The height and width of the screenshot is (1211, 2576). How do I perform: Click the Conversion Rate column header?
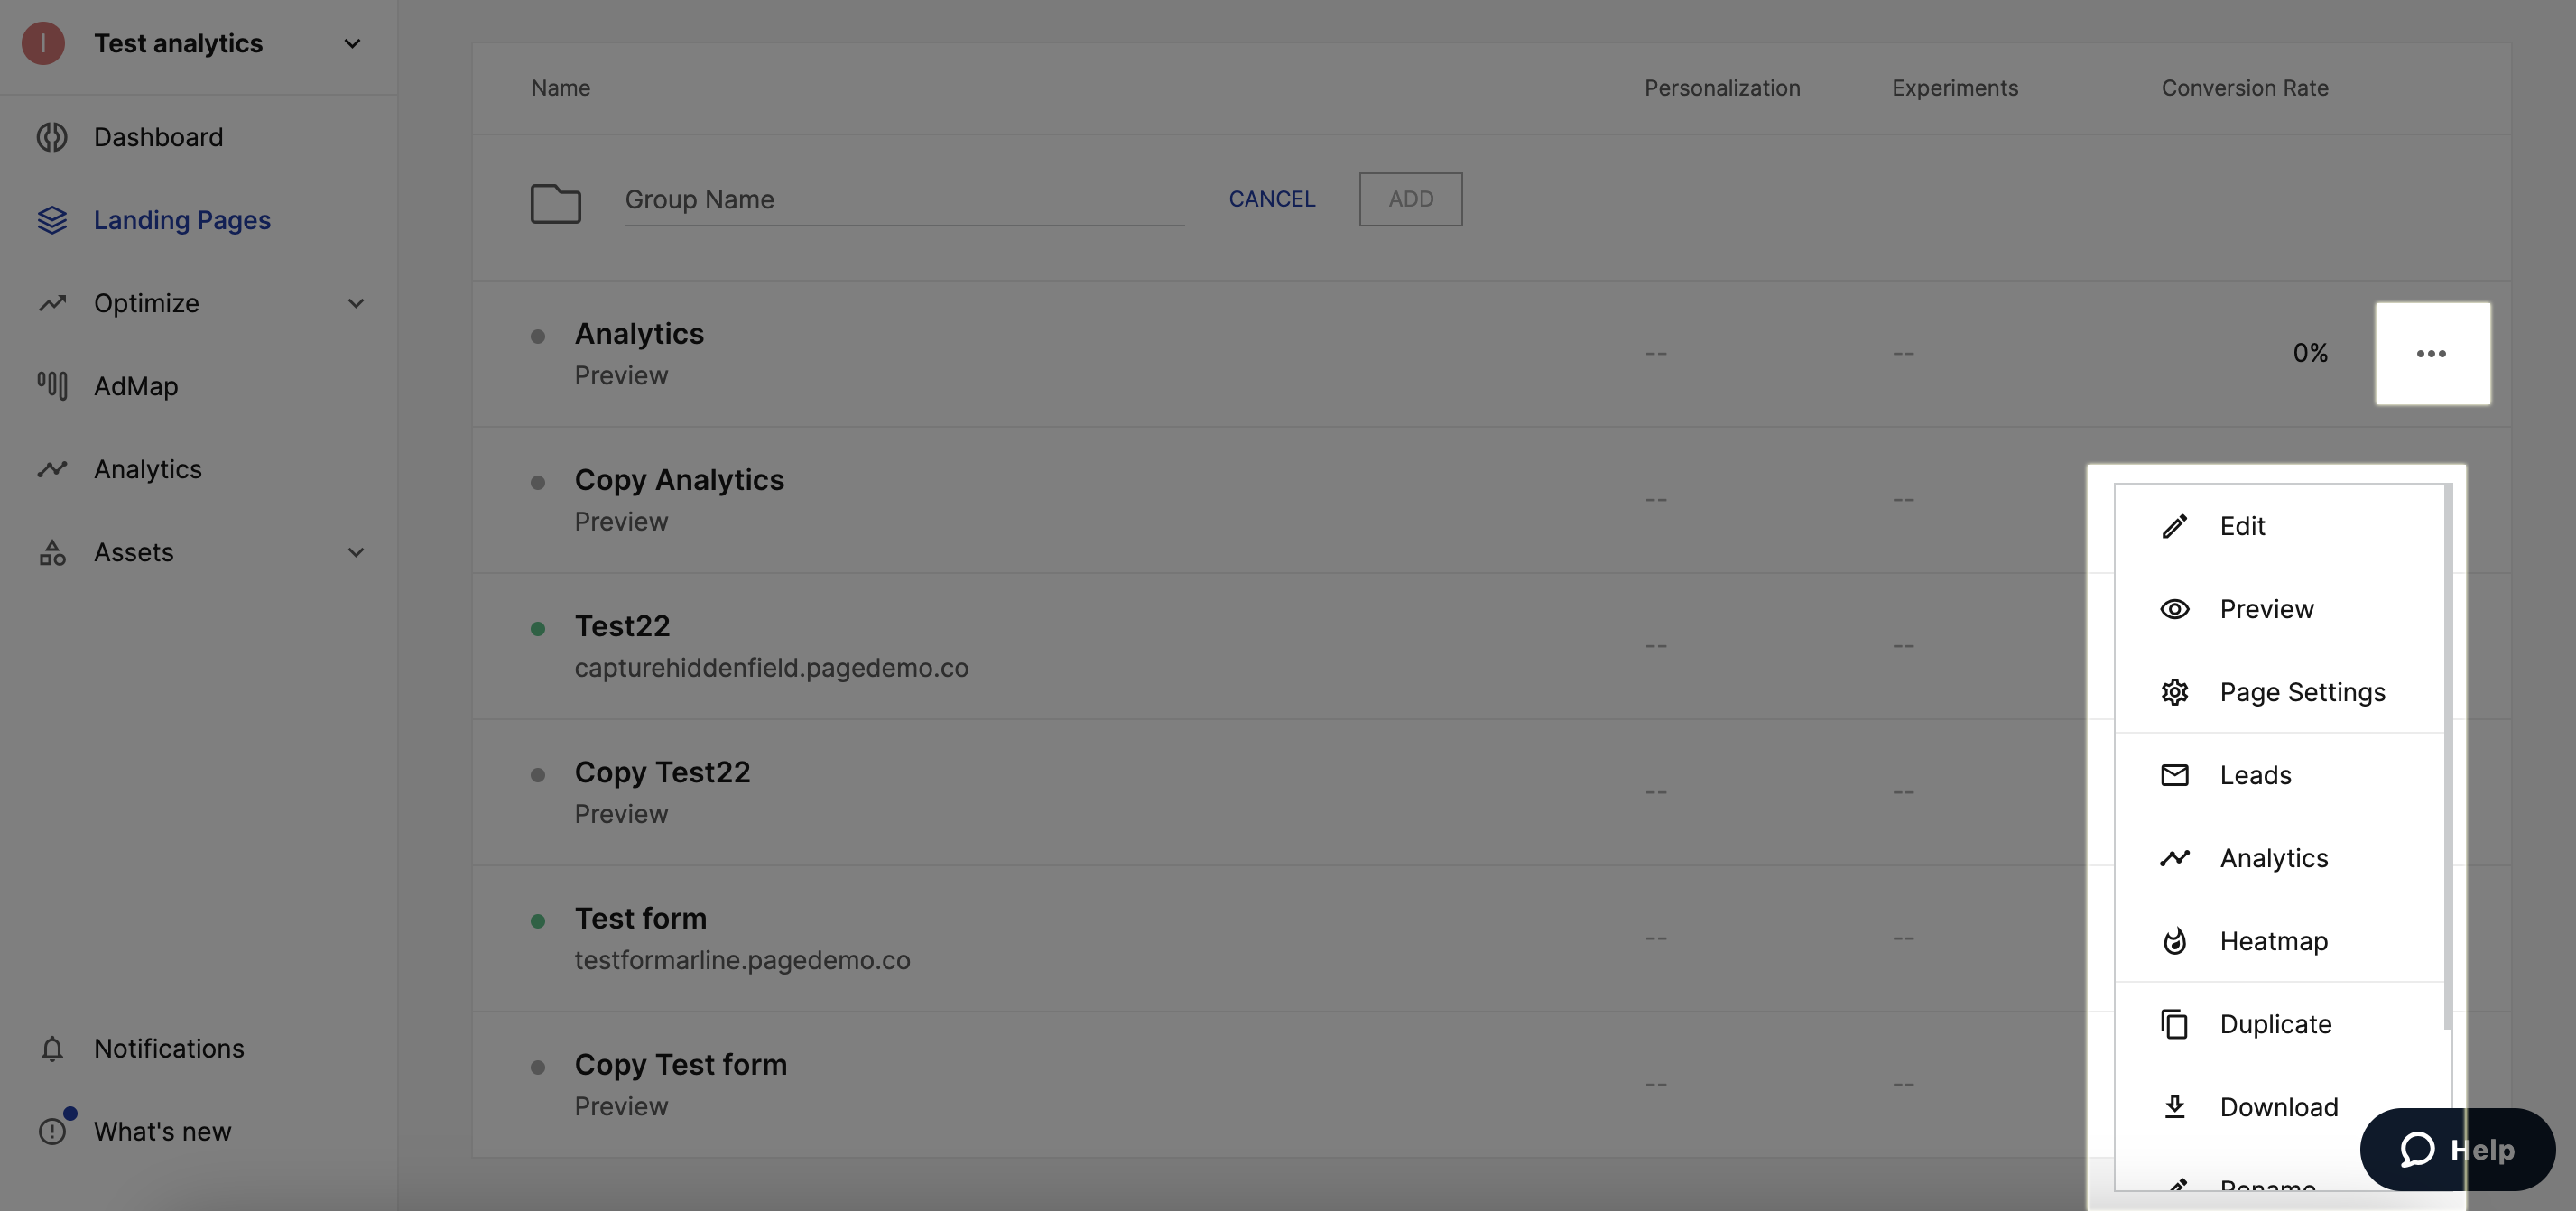pyautogui.click(x=2245, y=88)
